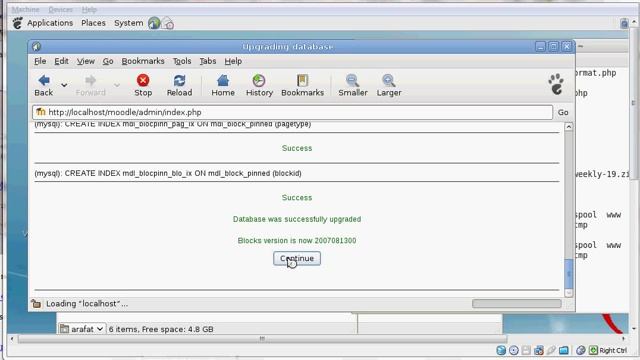
Task: Click VirtualBox mouse integration icon
Action: (580, 350)
